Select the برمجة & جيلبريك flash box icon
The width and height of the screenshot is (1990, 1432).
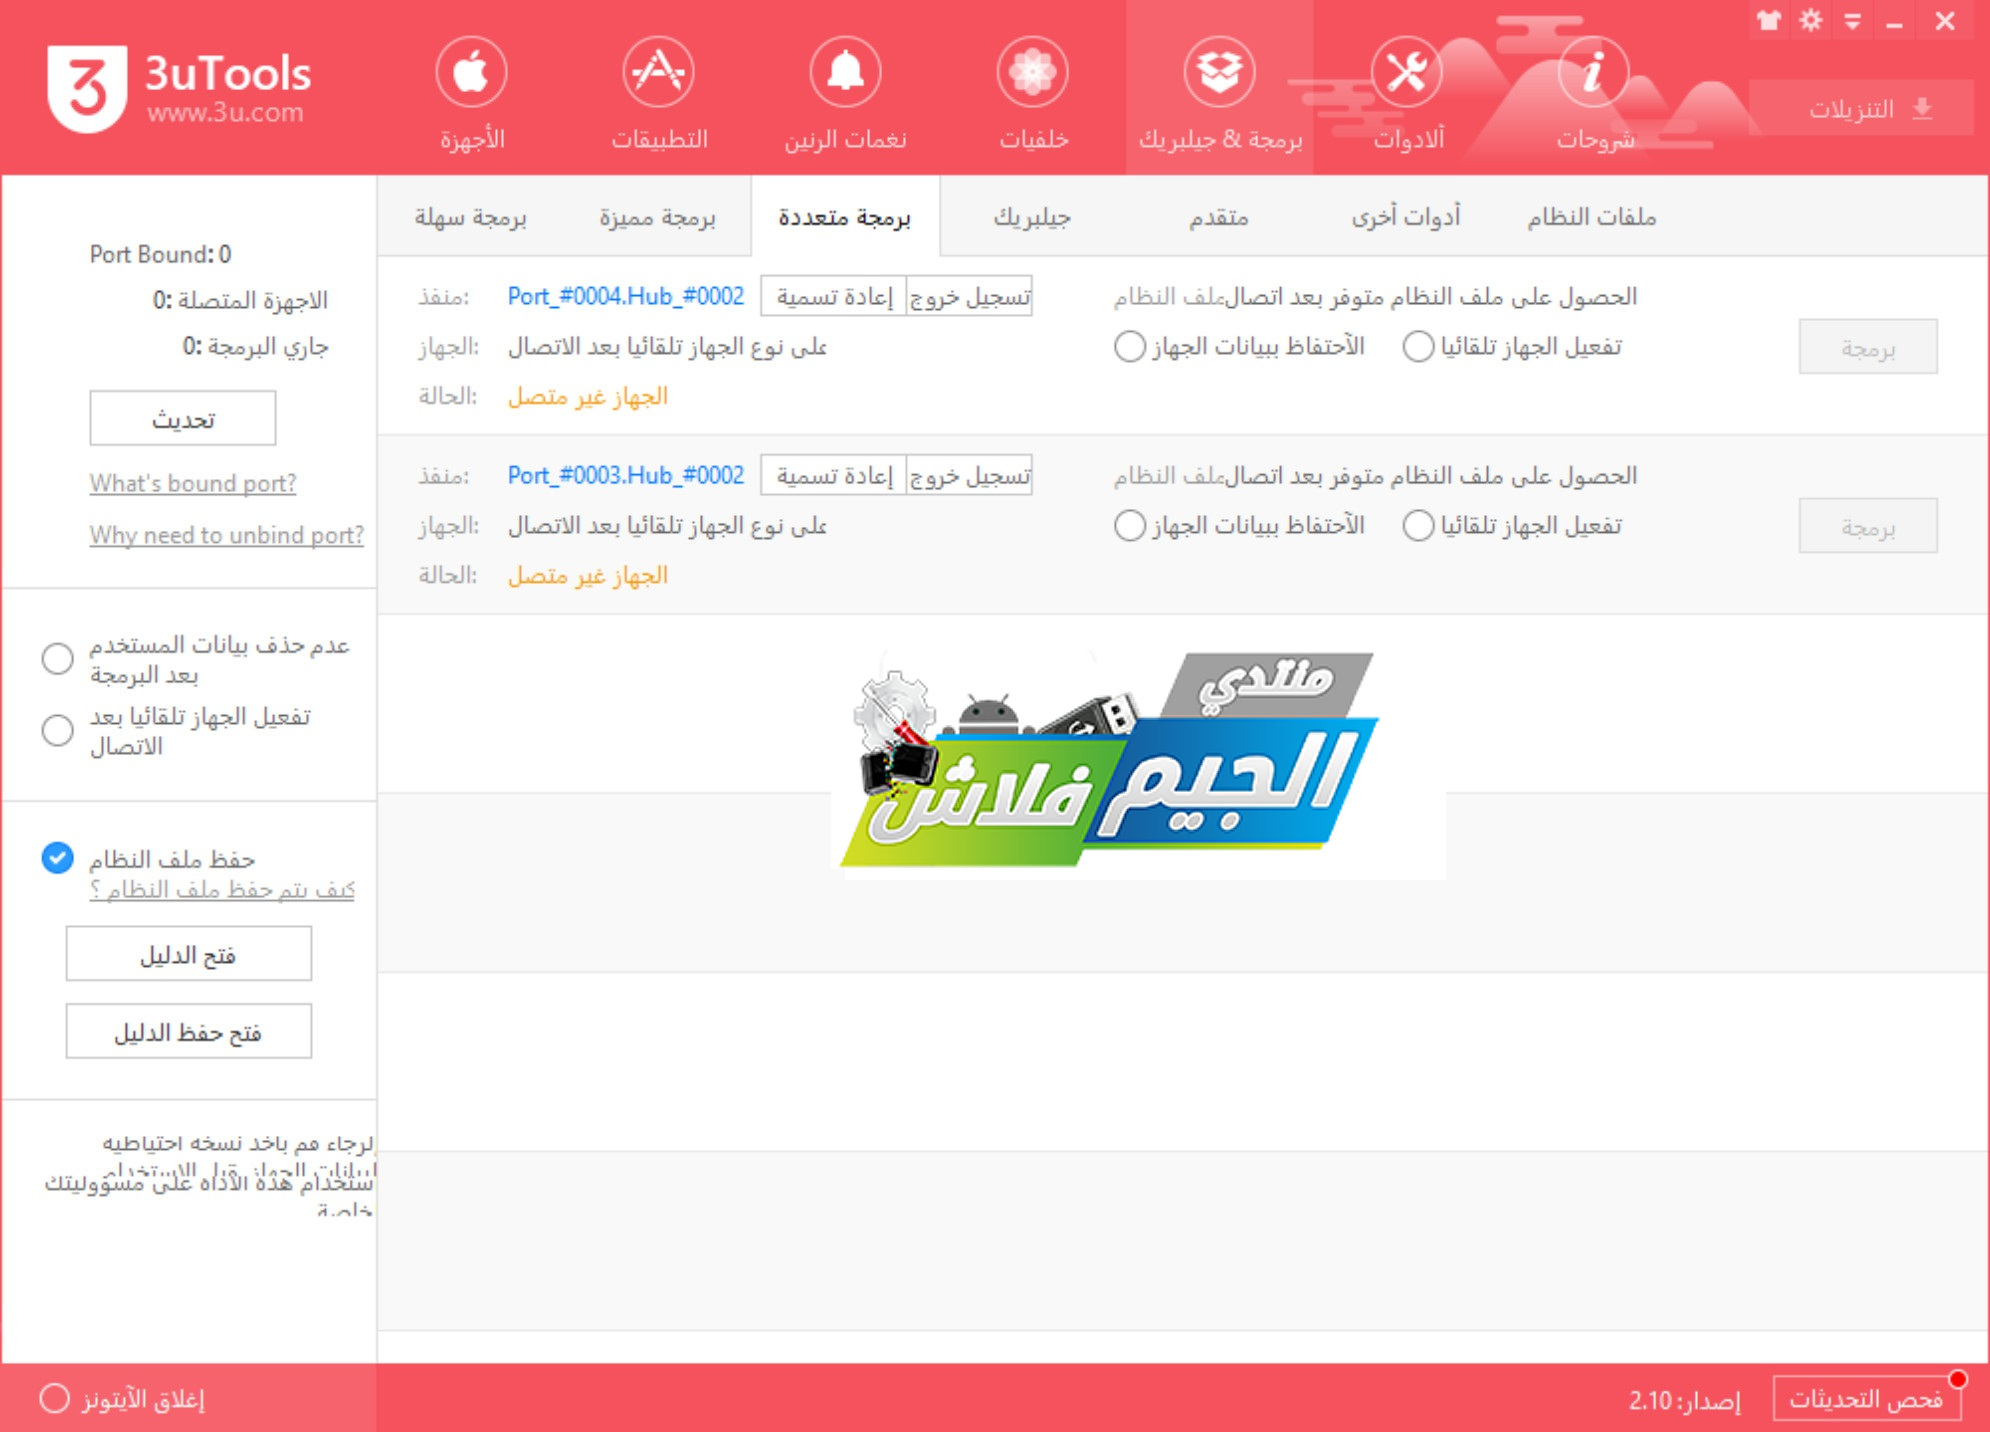click(x=1220, y=73)
